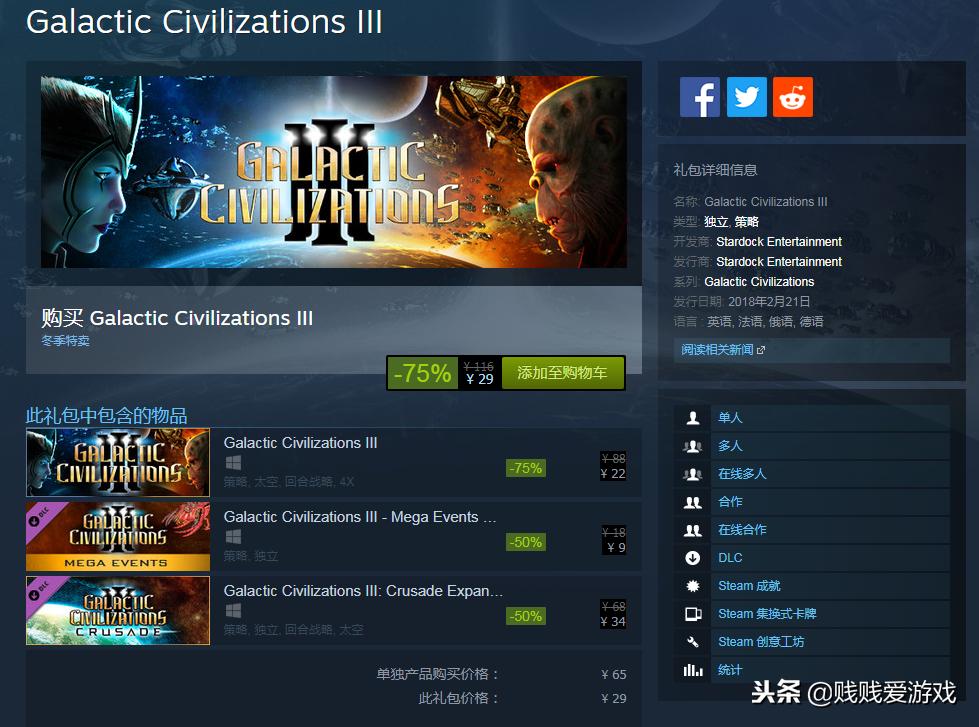Open the Galactic Civilizations III base game entry
Viewport: 979px width, 727px height.
(333, 462)
